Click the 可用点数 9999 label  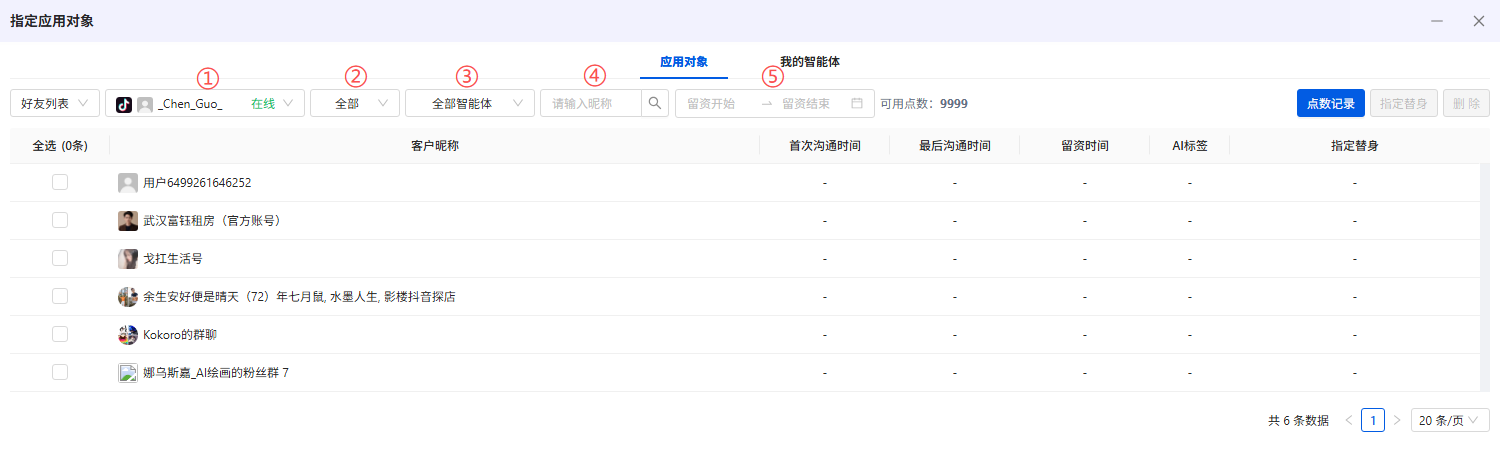pyautogui.click(x=923, y=103)
